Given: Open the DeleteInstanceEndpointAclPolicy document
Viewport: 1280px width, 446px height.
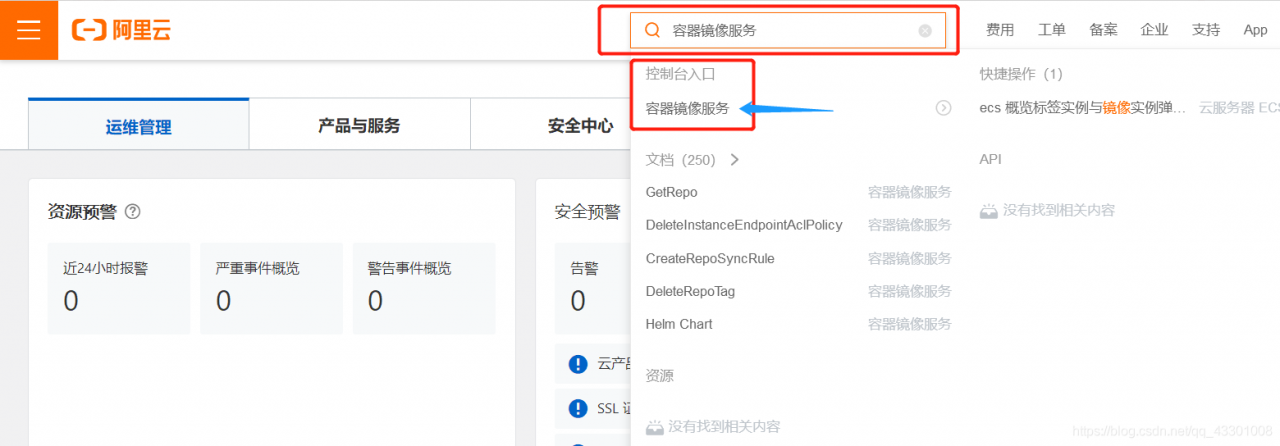Looking at the screenshot, I should [x=744, y=225].
